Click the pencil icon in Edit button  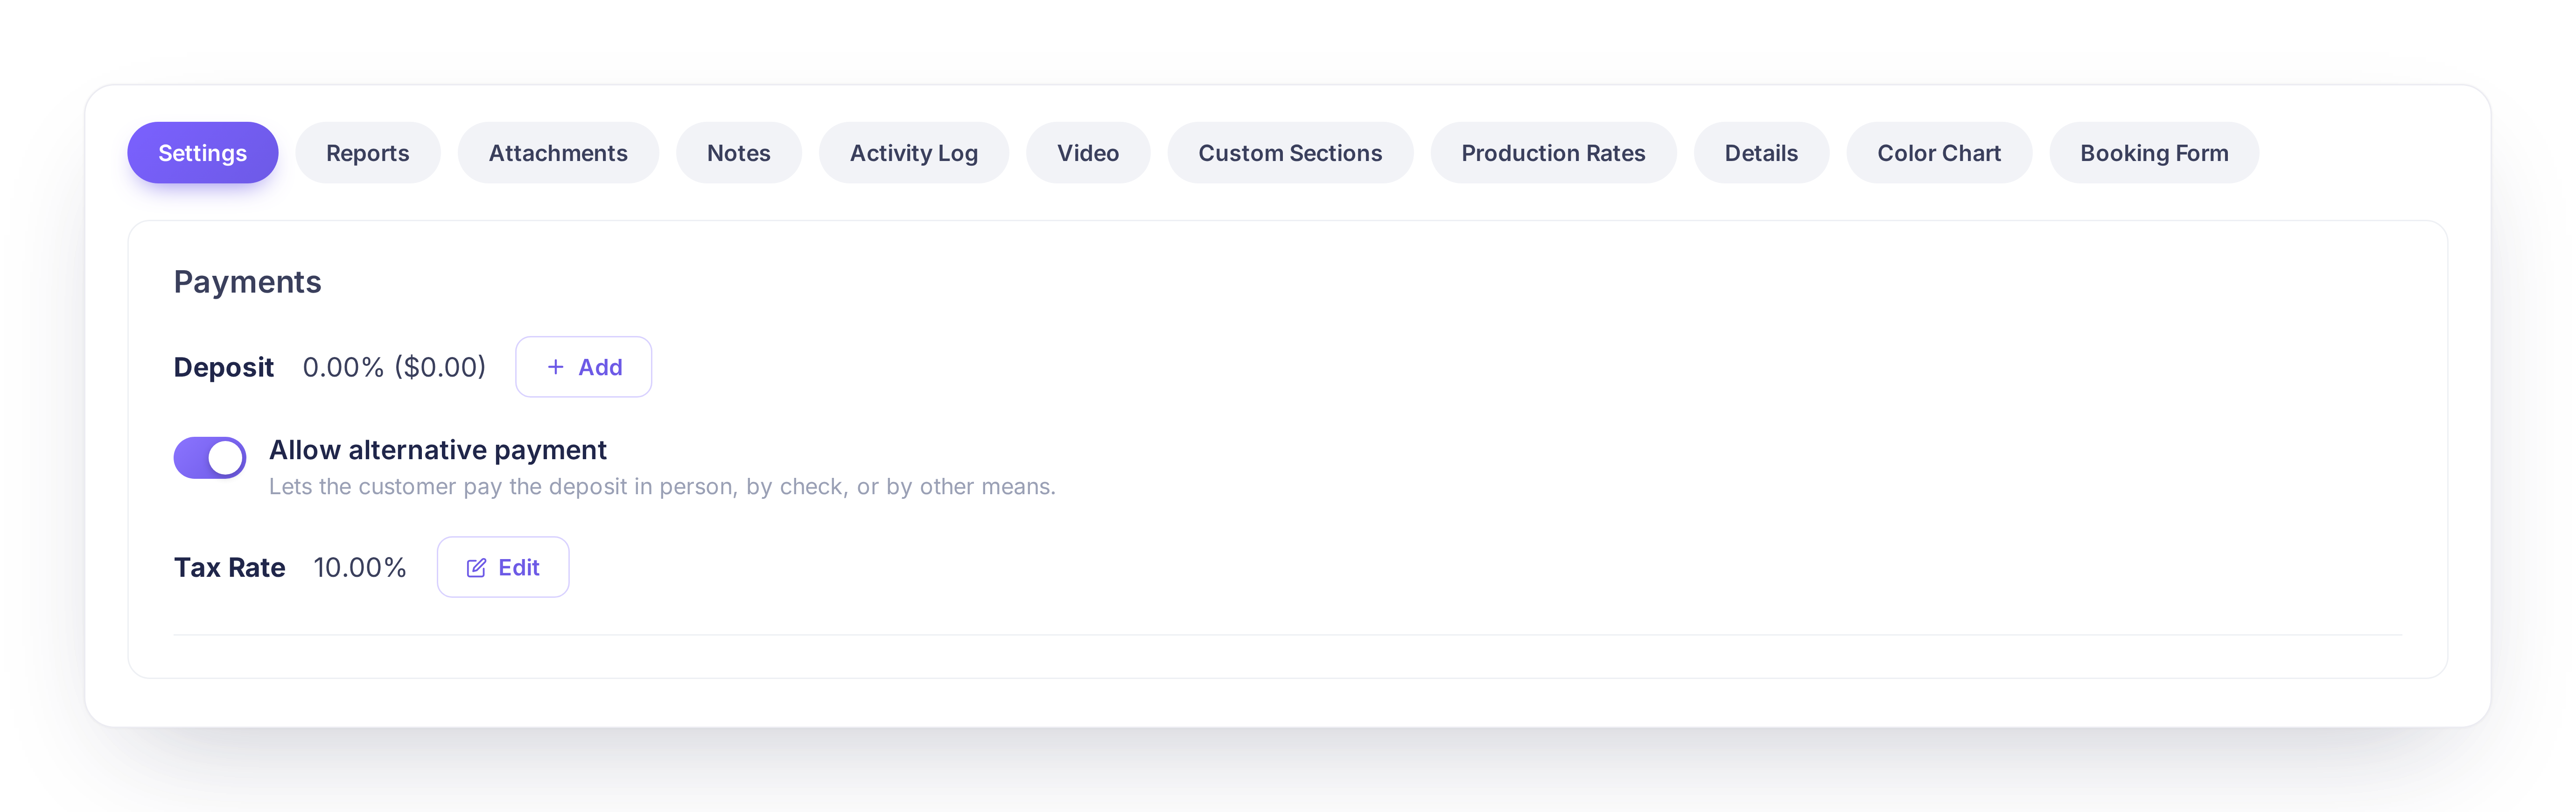[x=476, y=568]
